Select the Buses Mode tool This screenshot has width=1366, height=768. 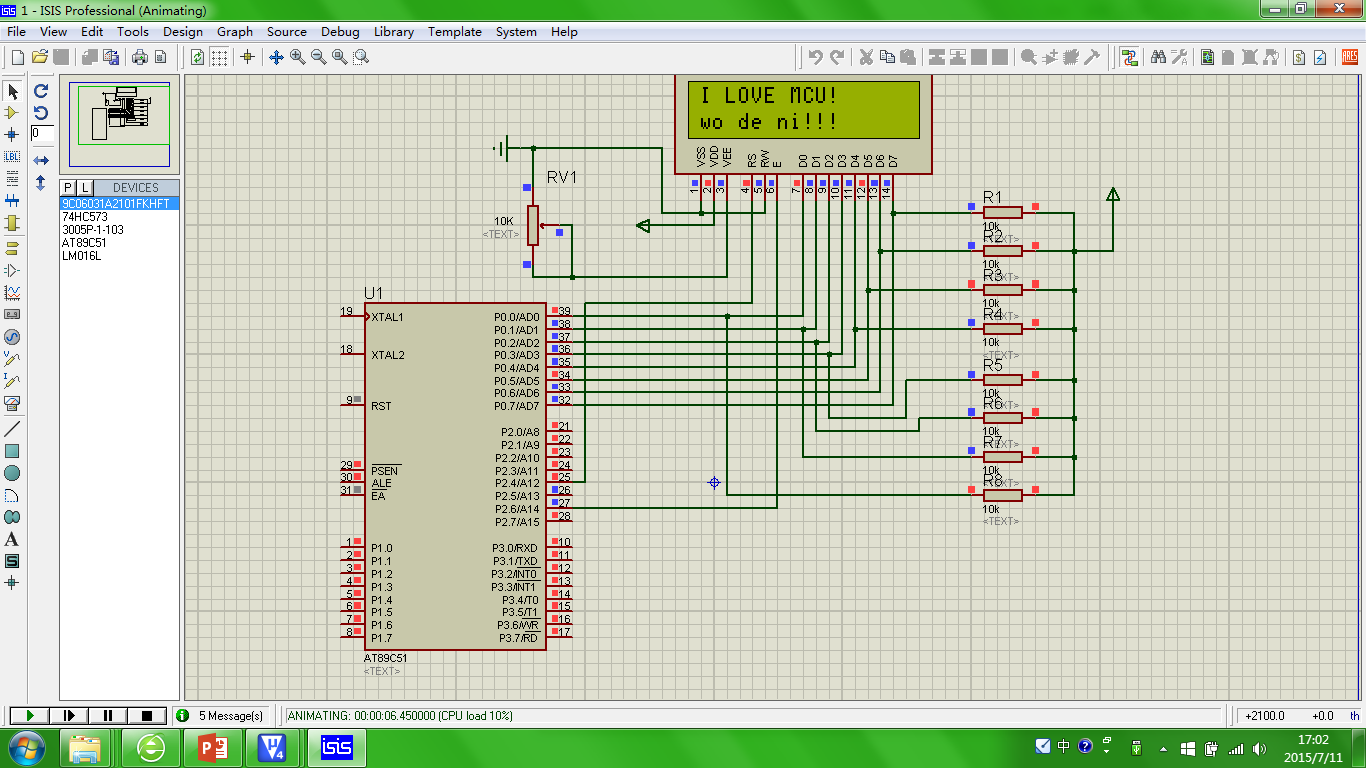[12, 200]
